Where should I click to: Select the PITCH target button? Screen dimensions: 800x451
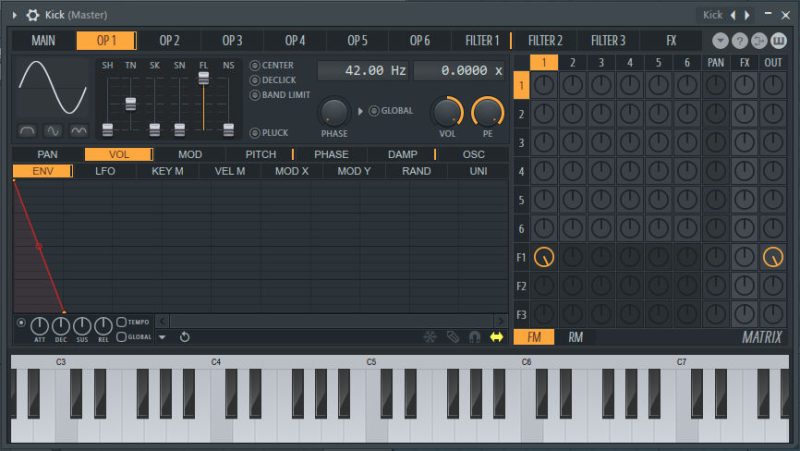click(260, 154)
